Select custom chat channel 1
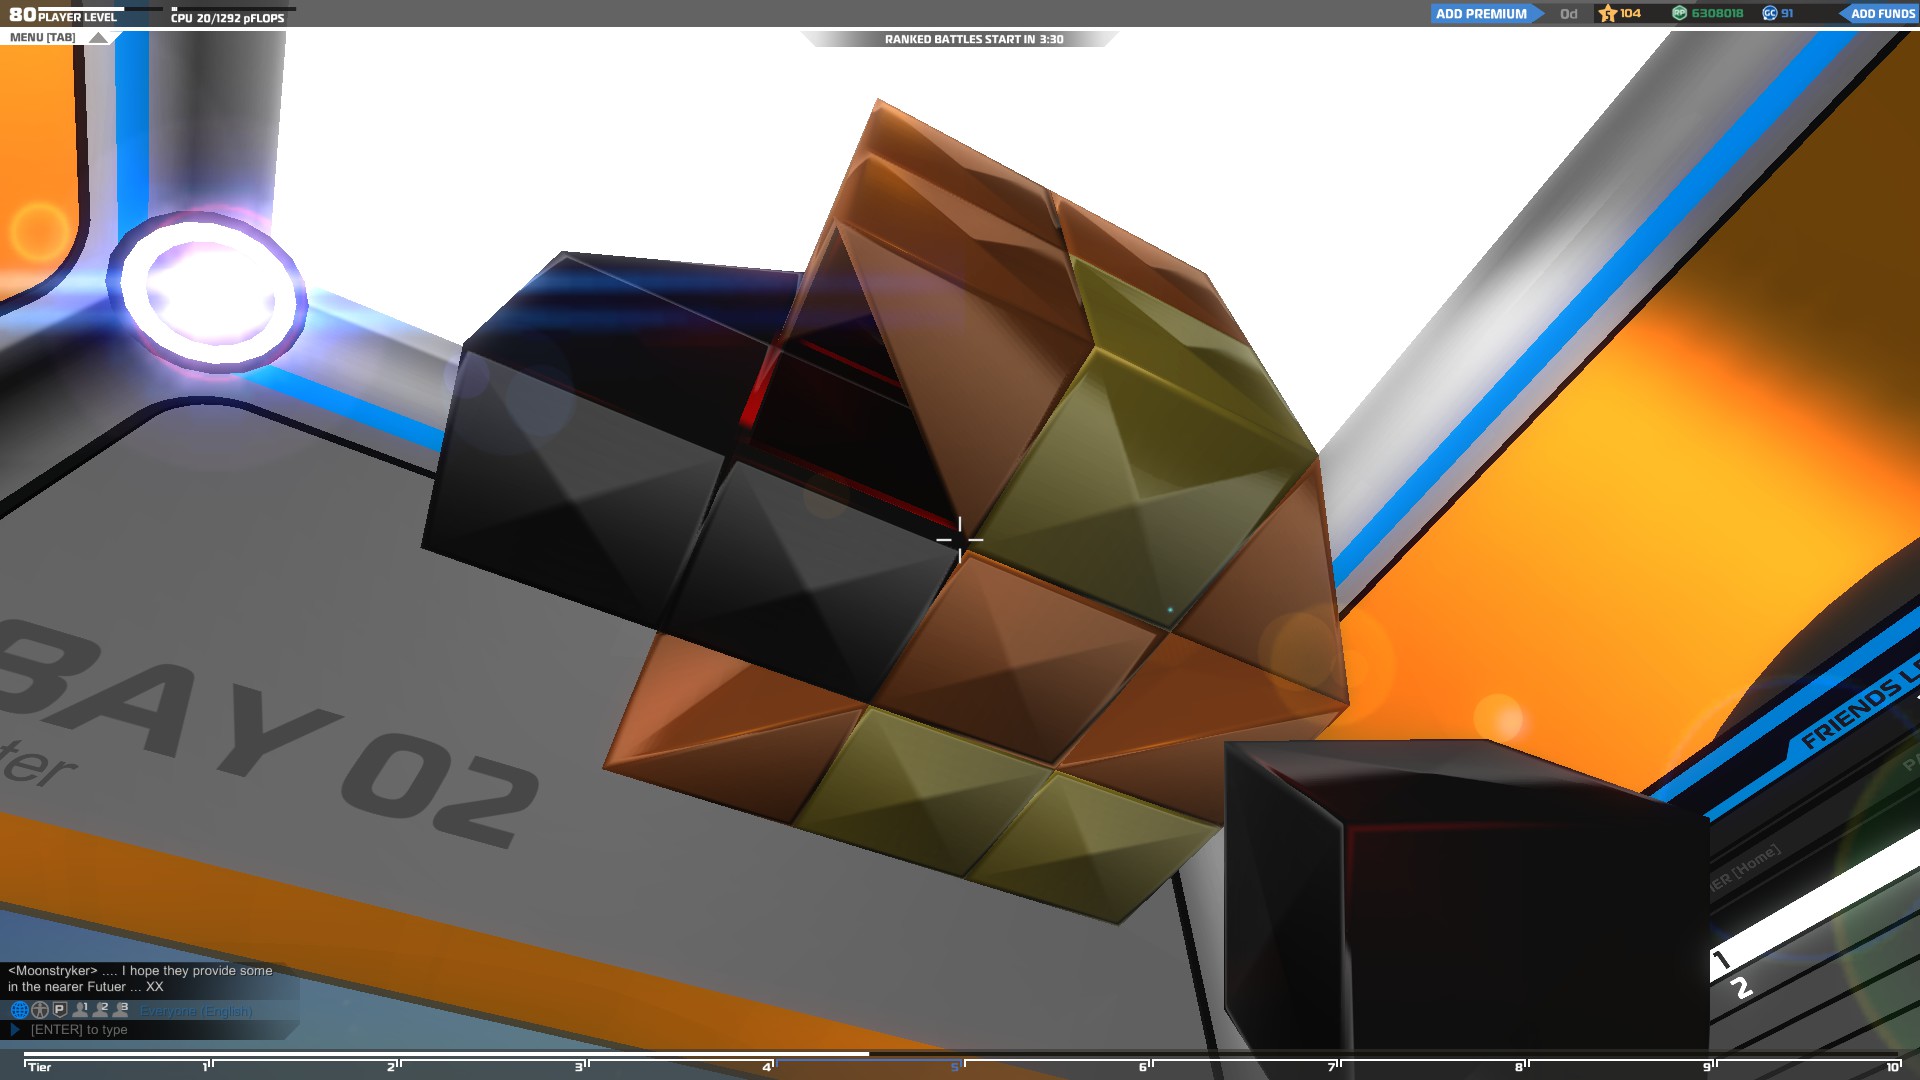Image resolution: width=1920 pixels, height=1080 pixels. point(81,1010)
